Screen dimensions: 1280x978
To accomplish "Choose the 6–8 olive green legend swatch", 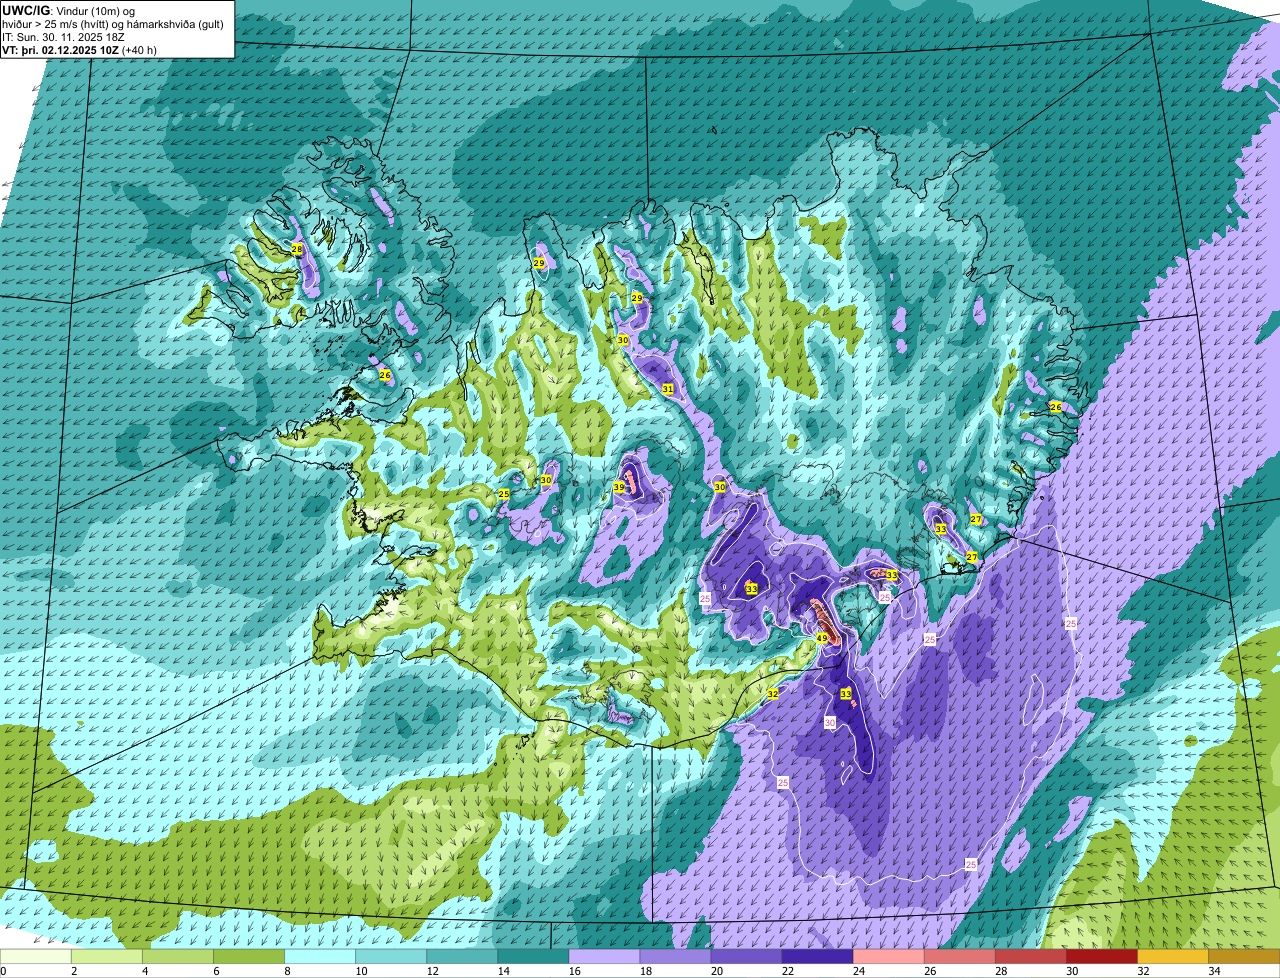I will point(249,957).
